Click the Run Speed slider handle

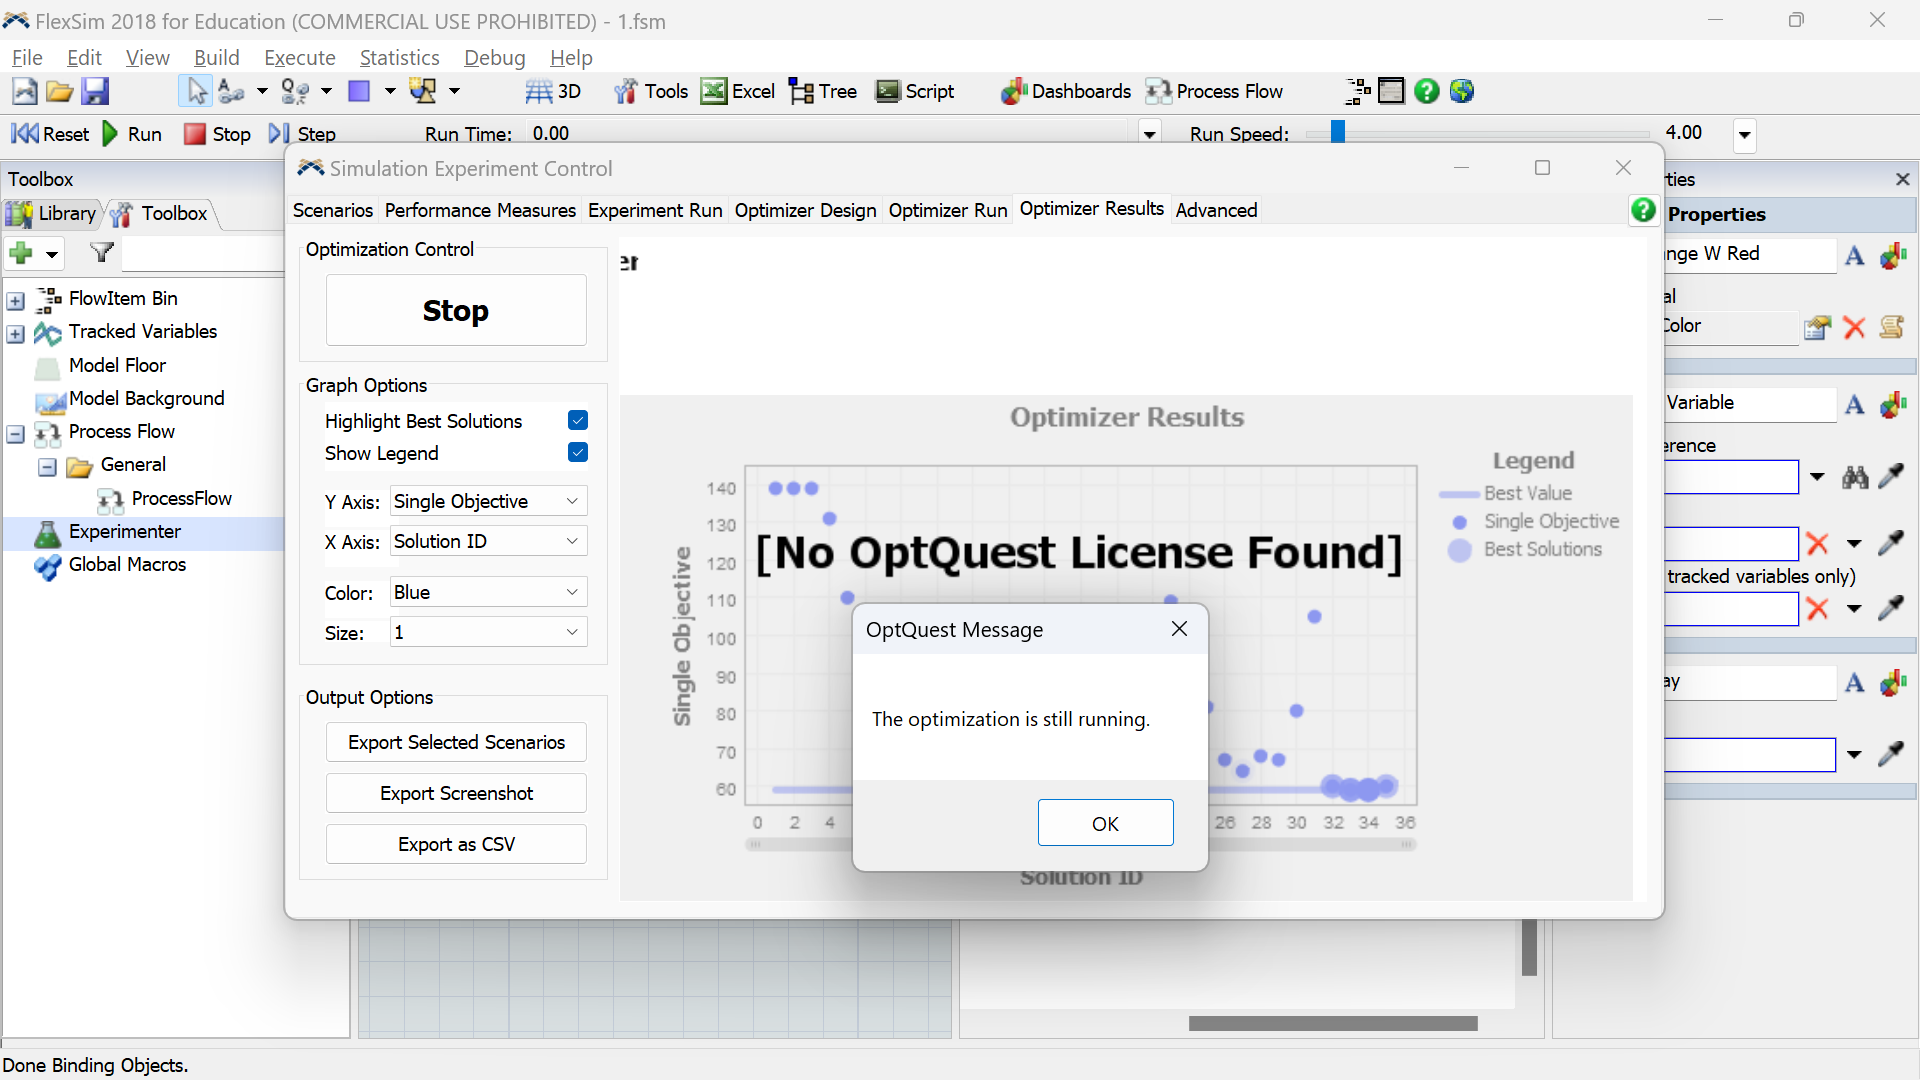(1338, 132)
